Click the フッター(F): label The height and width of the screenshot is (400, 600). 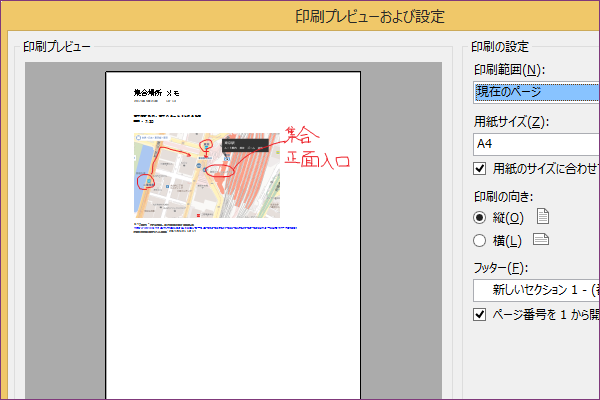501,268
